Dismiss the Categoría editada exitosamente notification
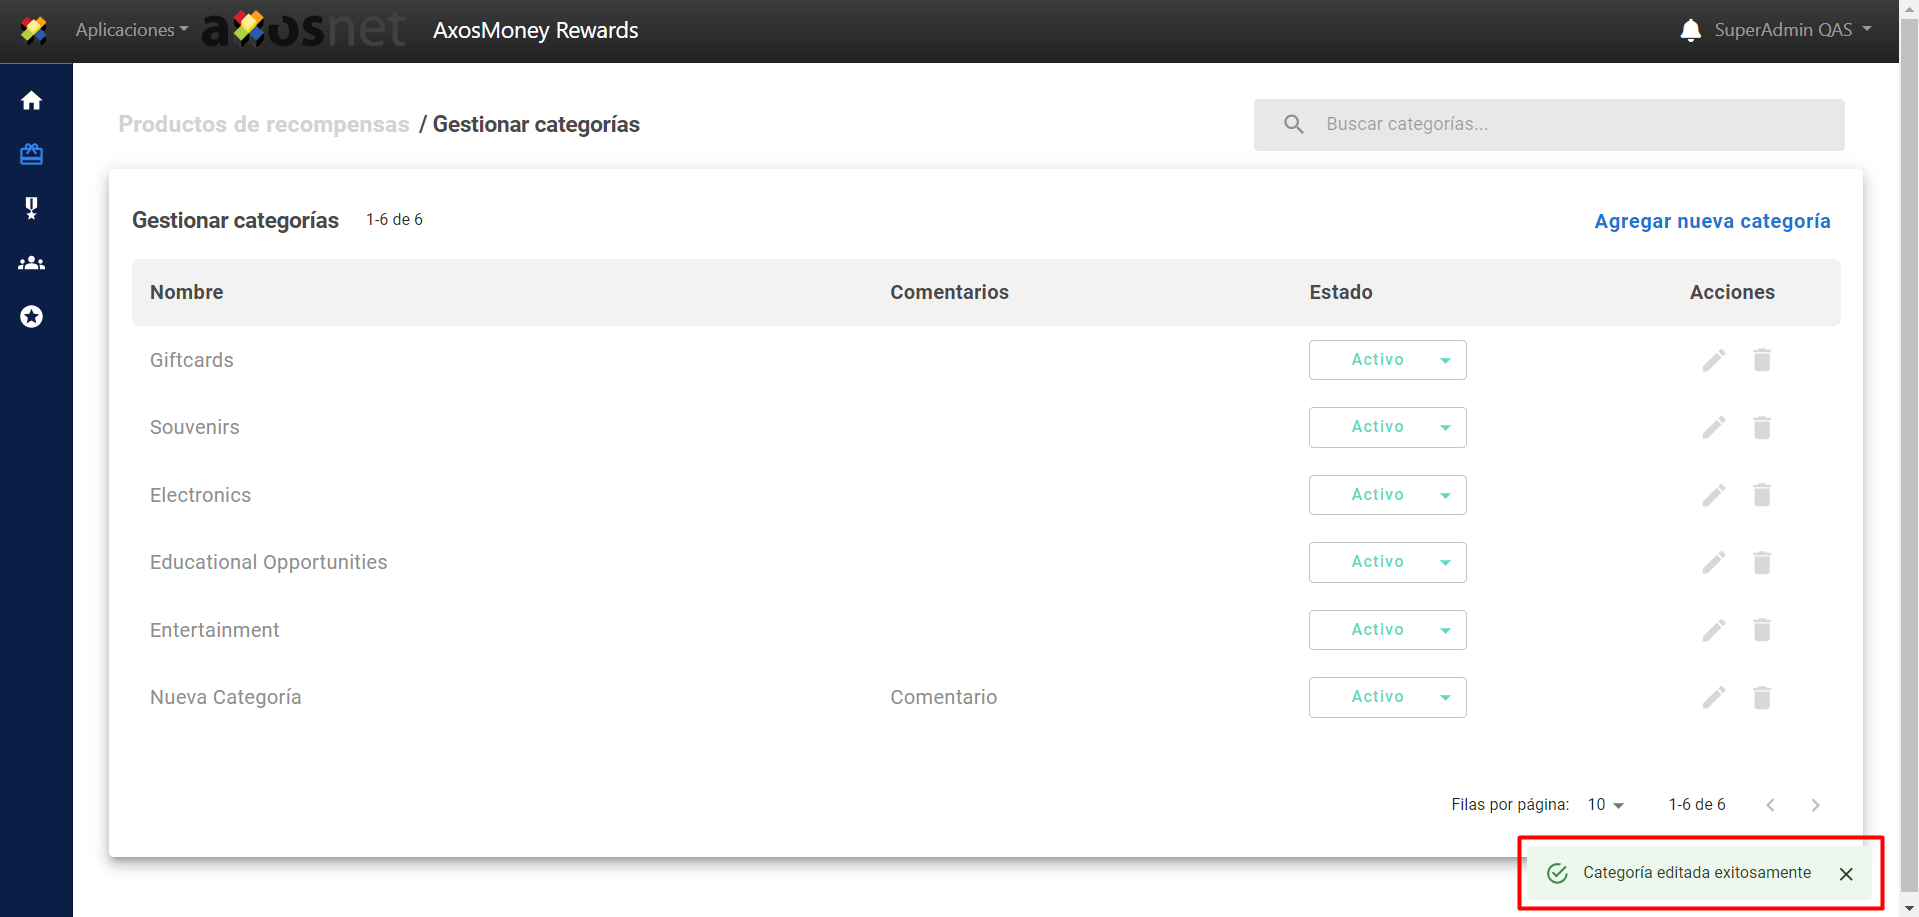Viewport: 1919px width, 917px height. pyautogui.click(x=1846, y=874)
